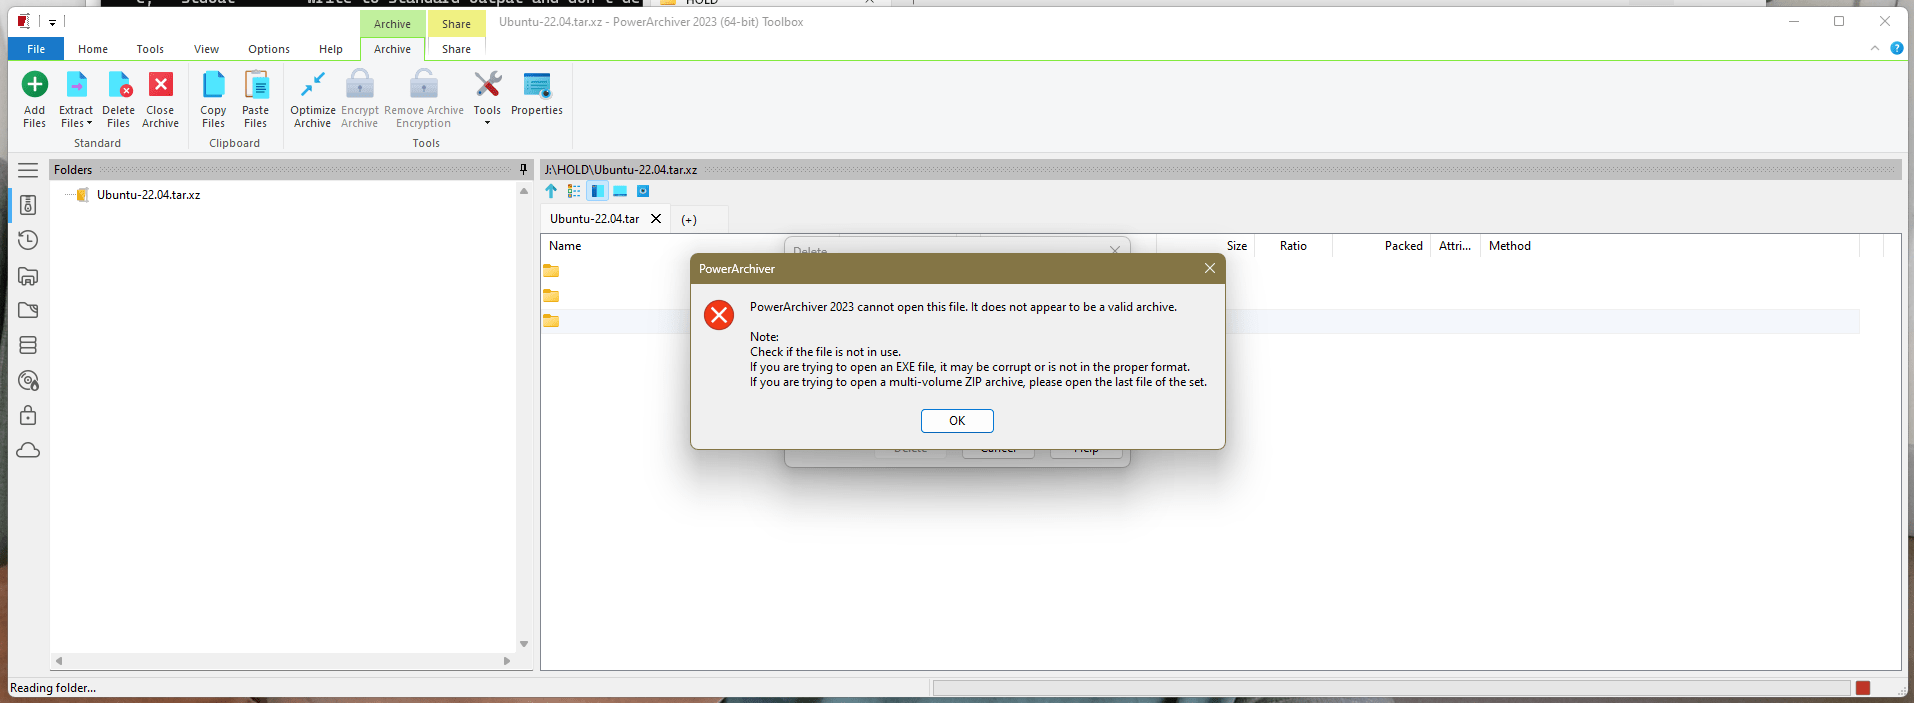
Task: Open help via the blue question mark icon
Action: coord(1897,48)
